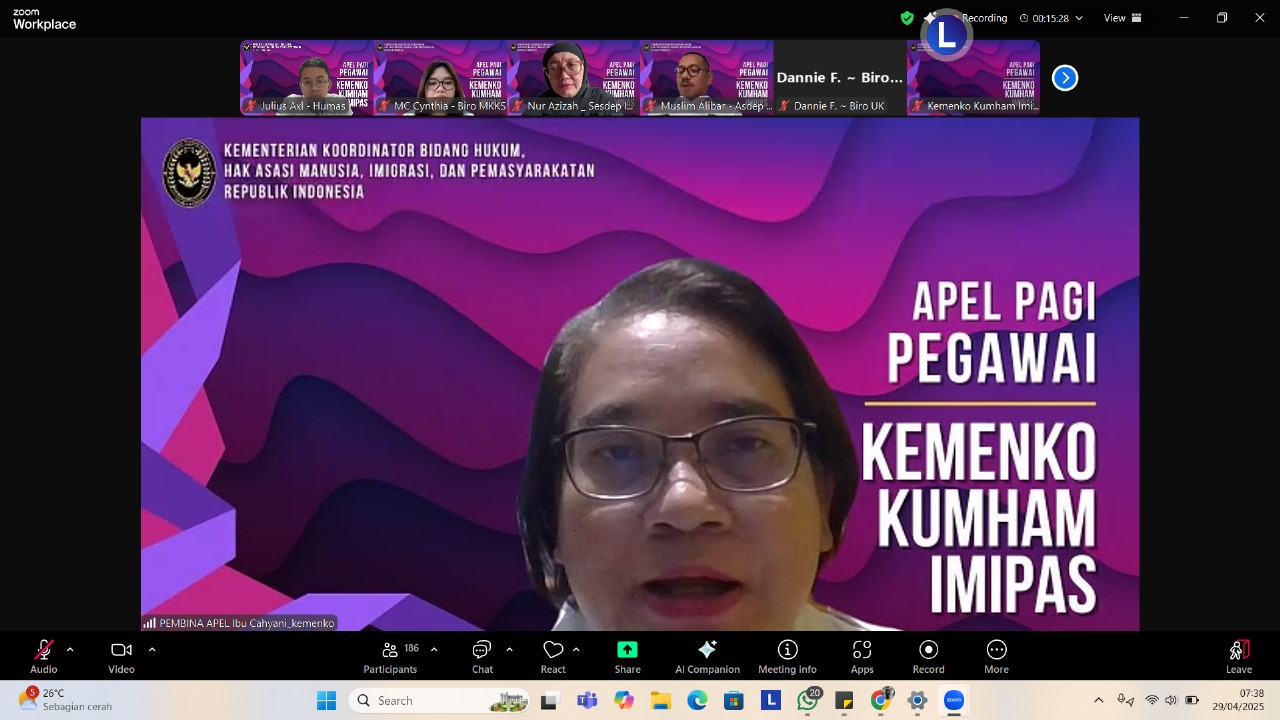
Task: Start recording with the Record button
Action: click(928, 655)
